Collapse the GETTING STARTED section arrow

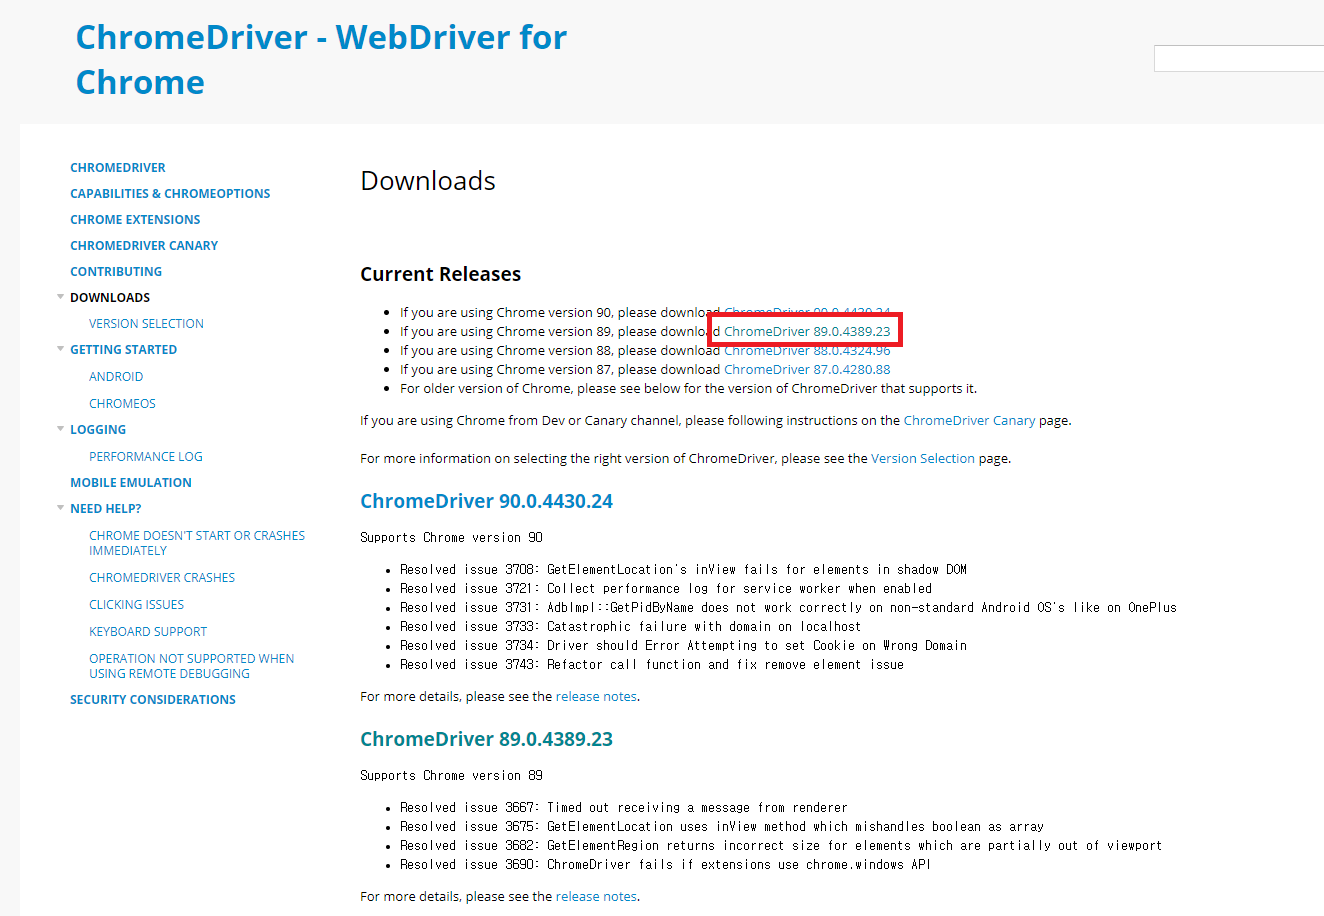[x=61, y=349]
